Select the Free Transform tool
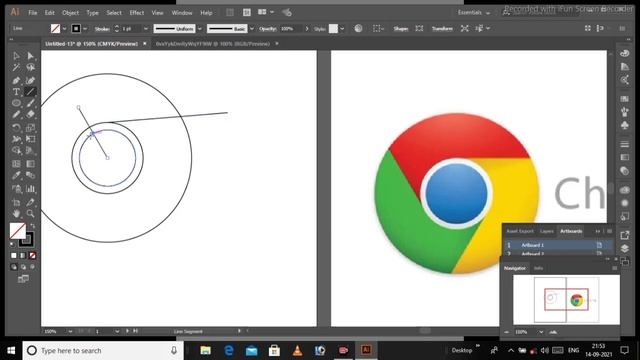Viewport: 640px width, 360px height. tap(31, 139)
